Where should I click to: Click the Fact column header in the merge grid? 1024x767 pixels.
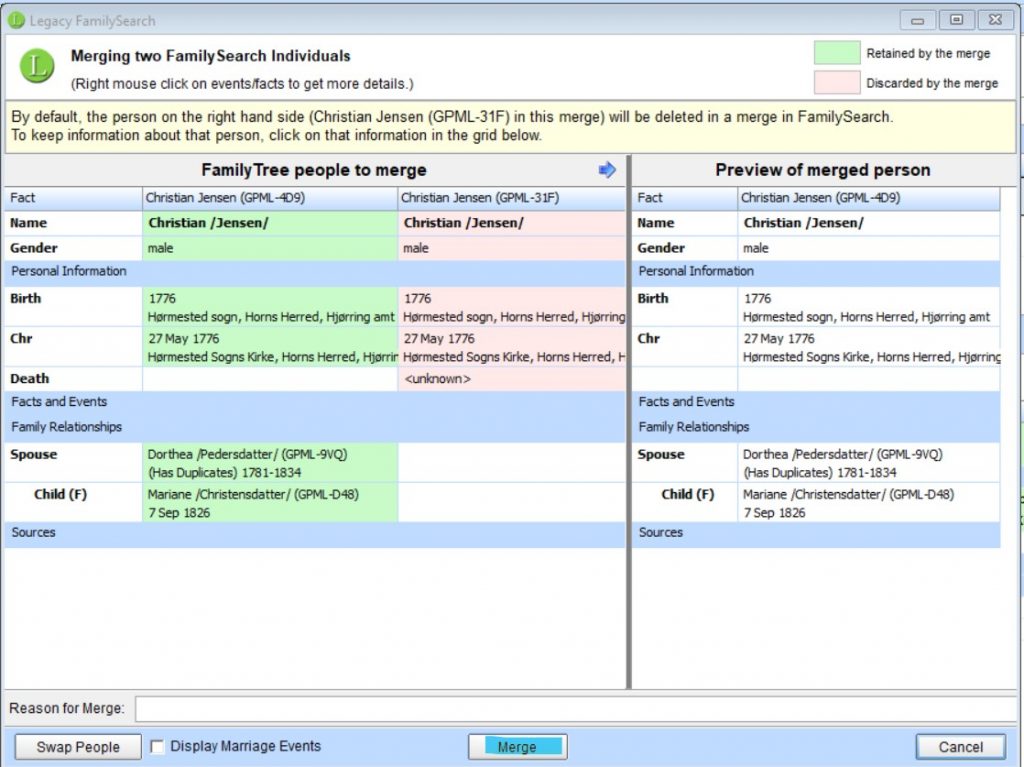pyautogui.click(x=73, y=198)
